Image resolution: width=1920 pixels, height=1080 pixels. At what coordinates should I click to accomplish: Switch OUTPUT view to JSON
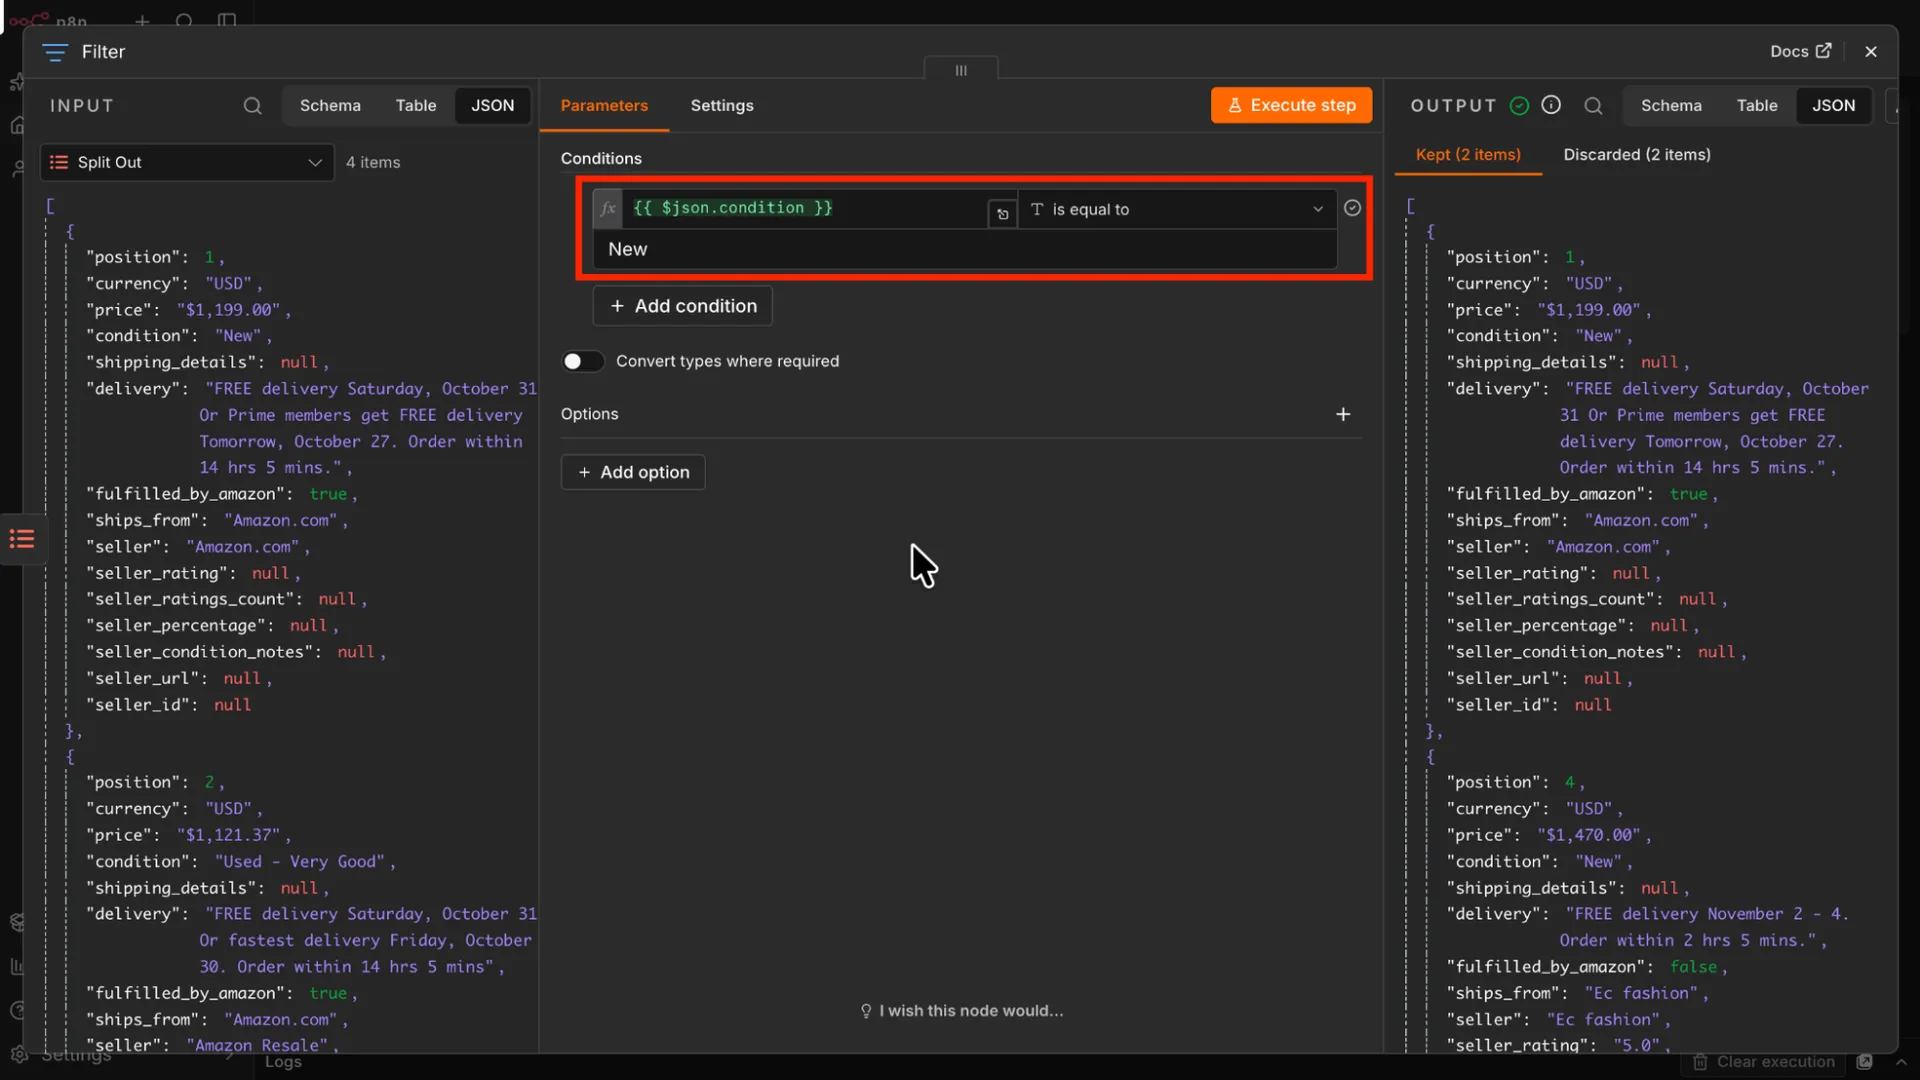[x=1834, y=106]
